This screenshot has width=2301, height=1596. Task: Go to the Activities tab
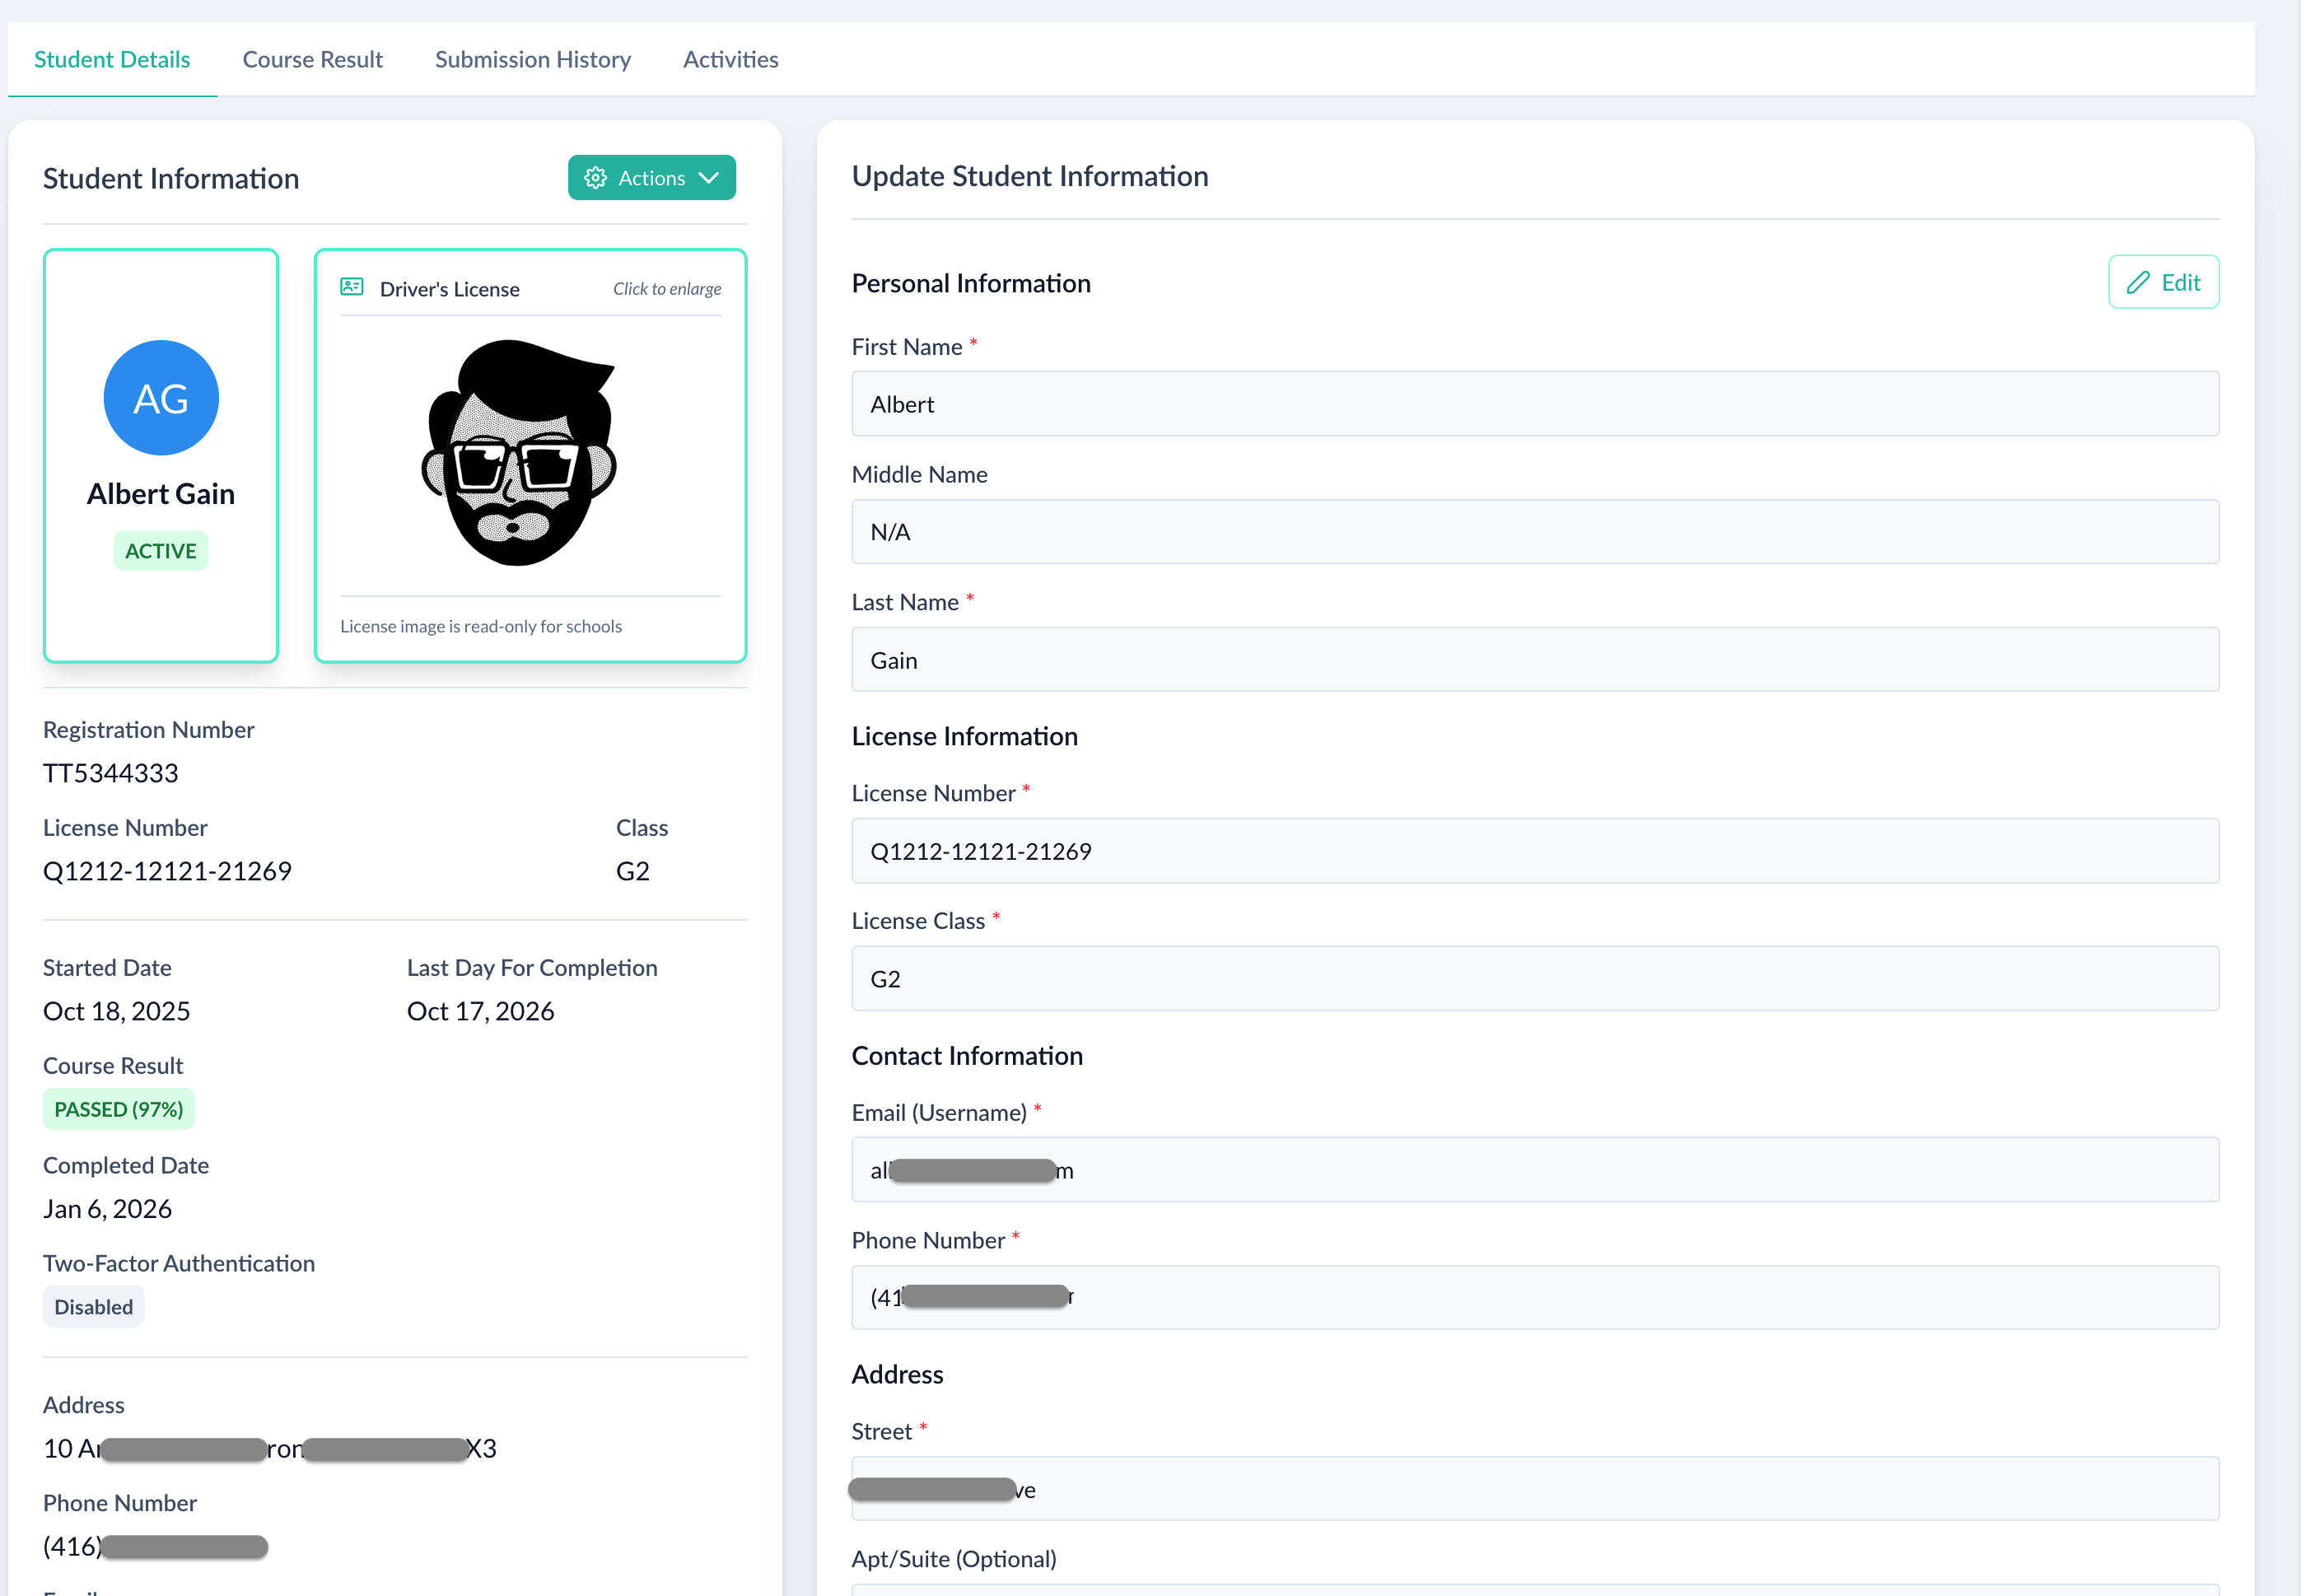coord(730,60)
